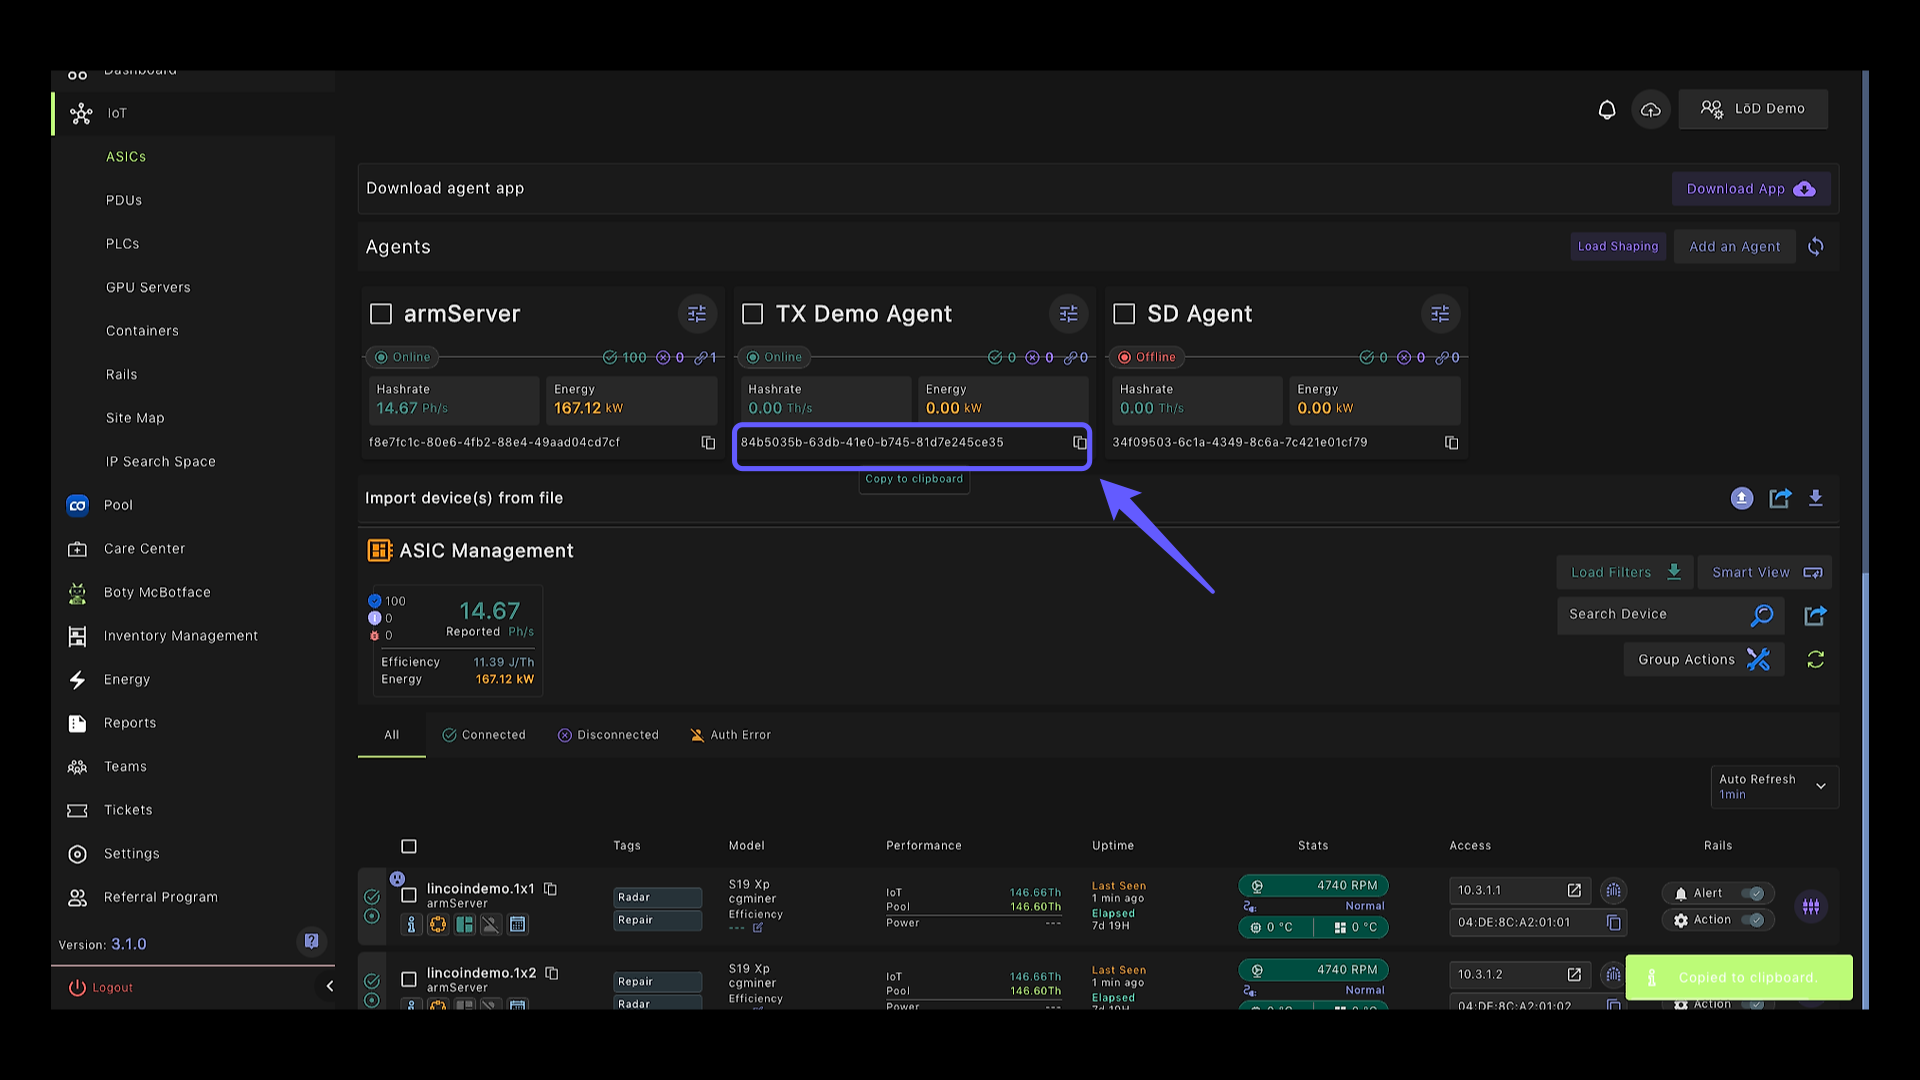Screen dimensions: 1920x1080
Task: Click the Repair tag on lincoindemo.1x1
Action: [x=658, y=920]
